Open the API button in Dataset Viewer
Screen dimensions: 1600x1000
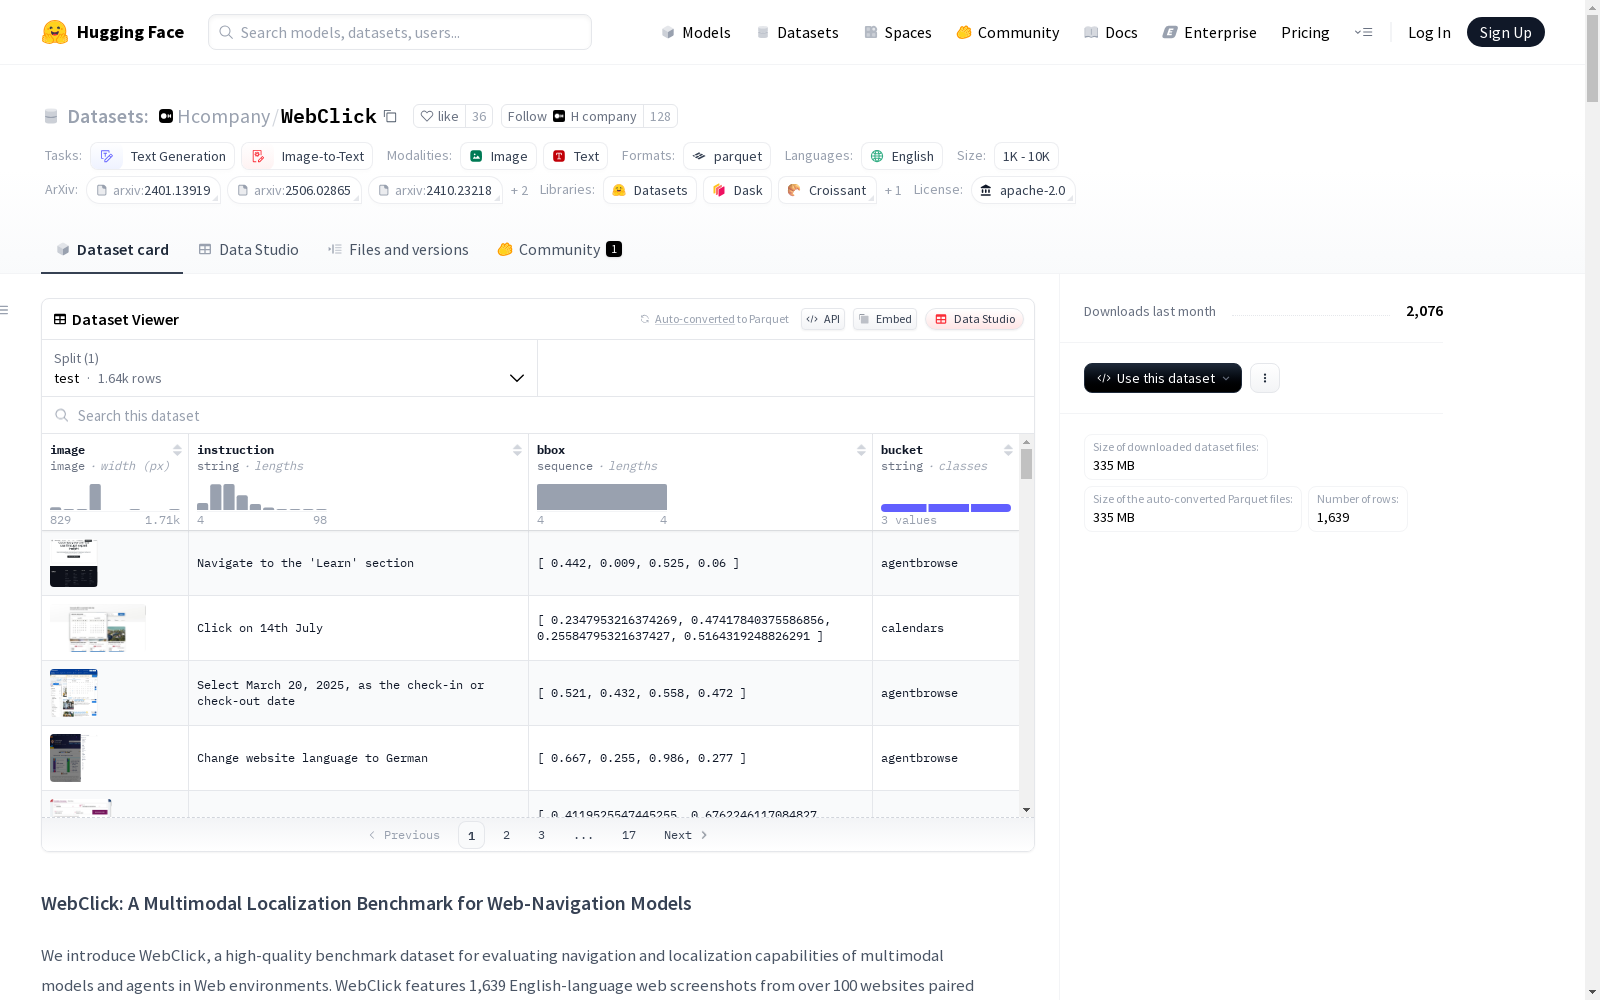[x=823, y=319]
